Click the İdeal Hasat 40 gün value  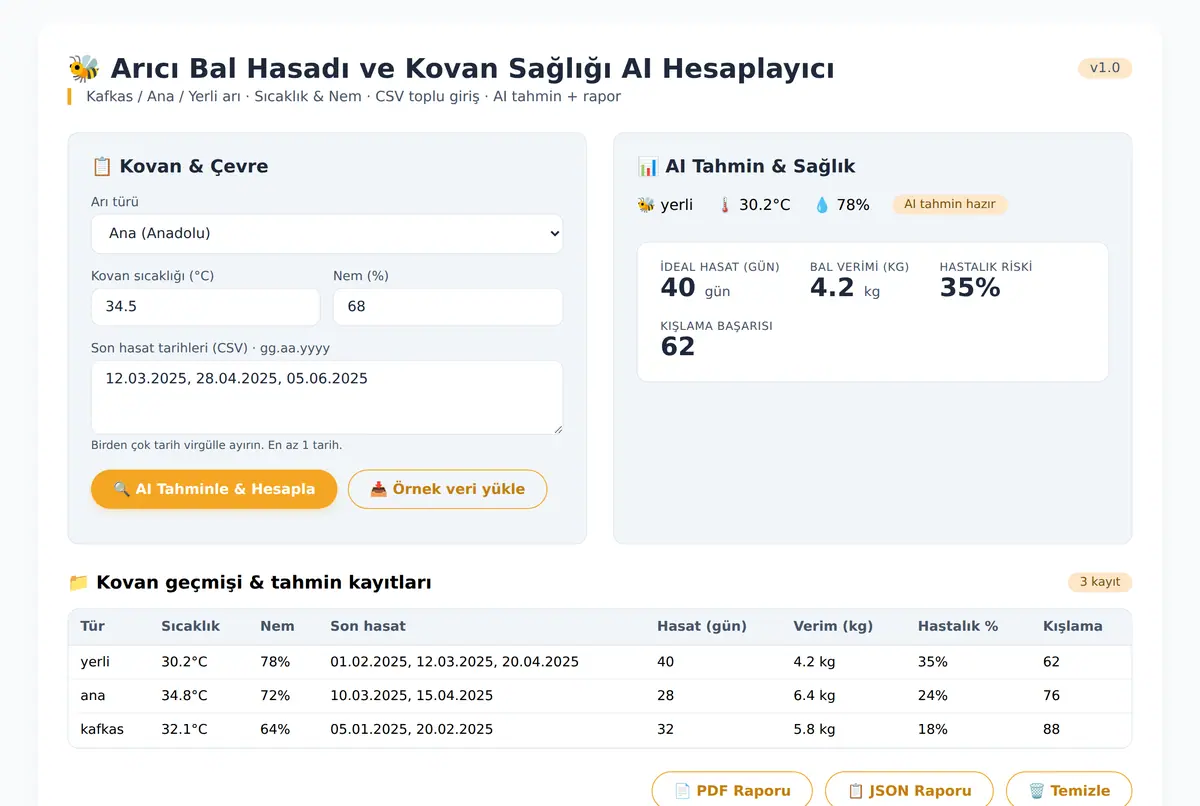696,288
